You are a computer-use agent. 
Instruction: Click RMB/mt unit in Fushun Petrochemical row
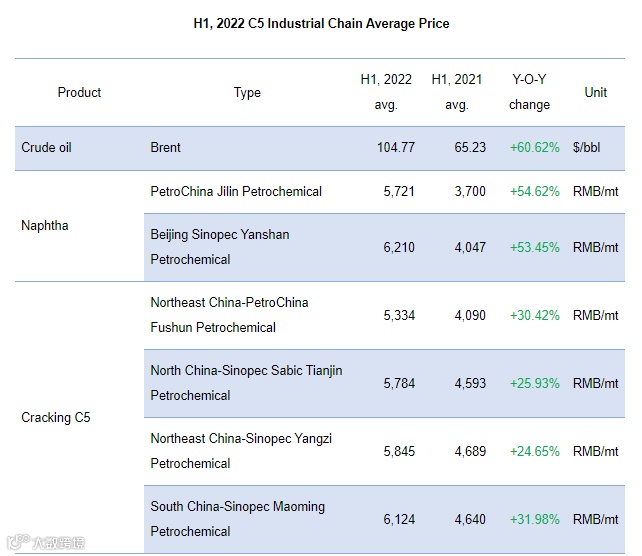point(595,315)
